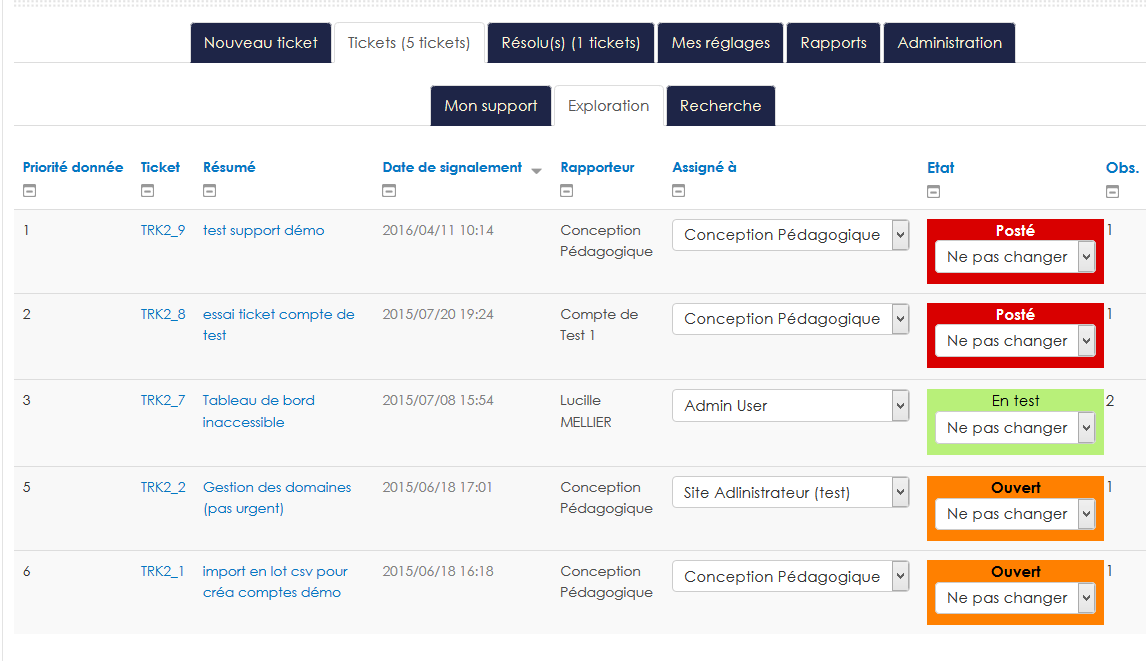
Task: Collapse the Priorité donnée column icon
Action: pos(29,191)
